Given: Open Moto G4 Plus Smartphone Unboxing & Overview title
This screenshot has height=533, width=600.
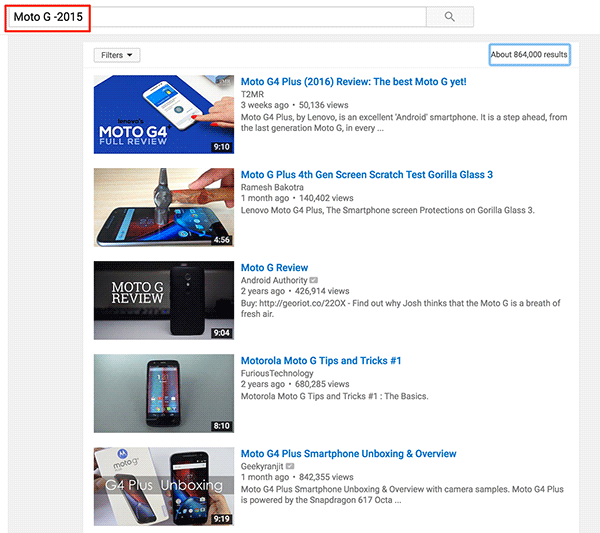Looking at the screenshot, I should coord(348,454).
